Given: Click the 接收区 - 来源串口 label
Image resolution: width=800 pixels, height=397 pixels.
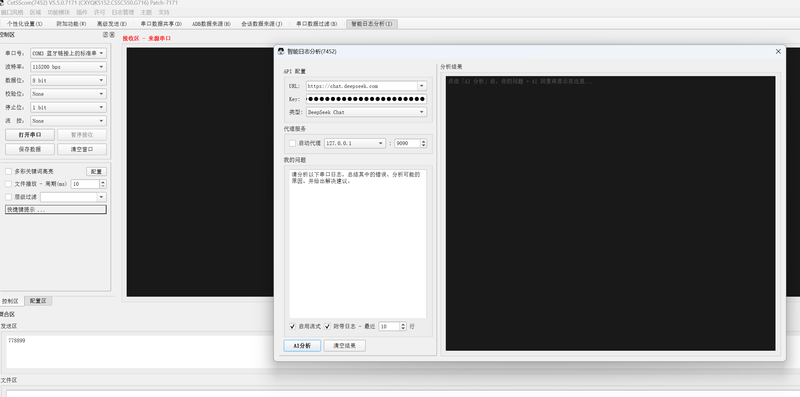Looking at the screenshot, I should tap(146, 38).
